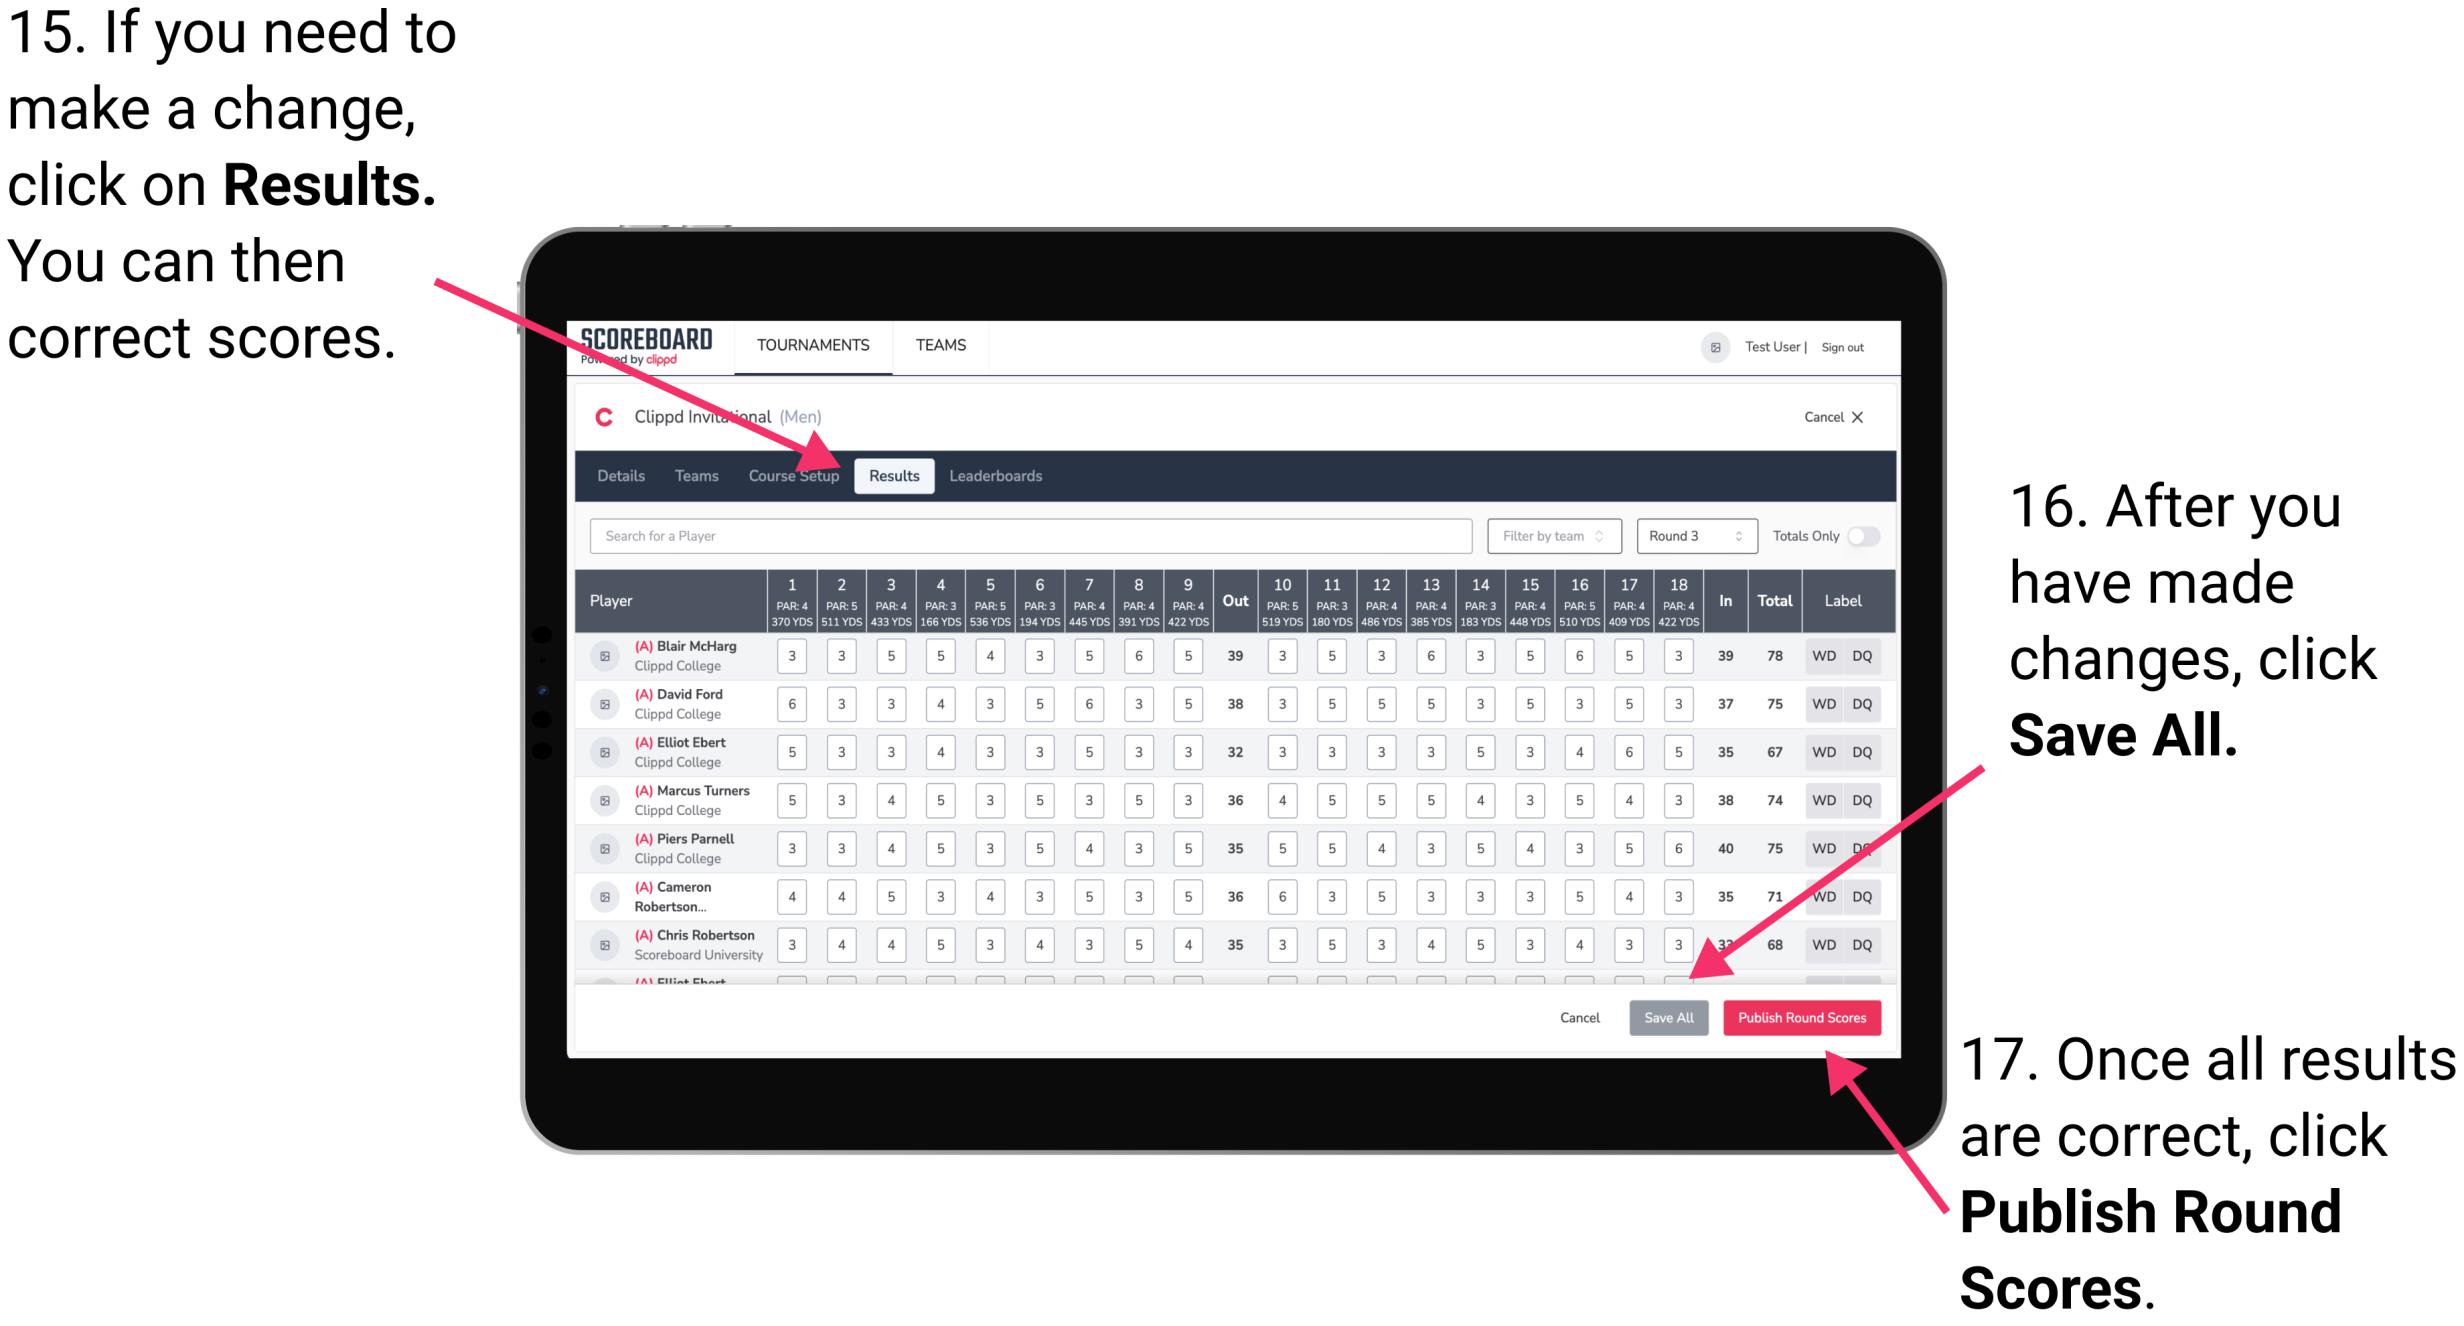This screenshot has height=1326, width=2464.
Task: Click Cancel to discard round changes
Action: pyautogui.click(x=1568, y=1016)
